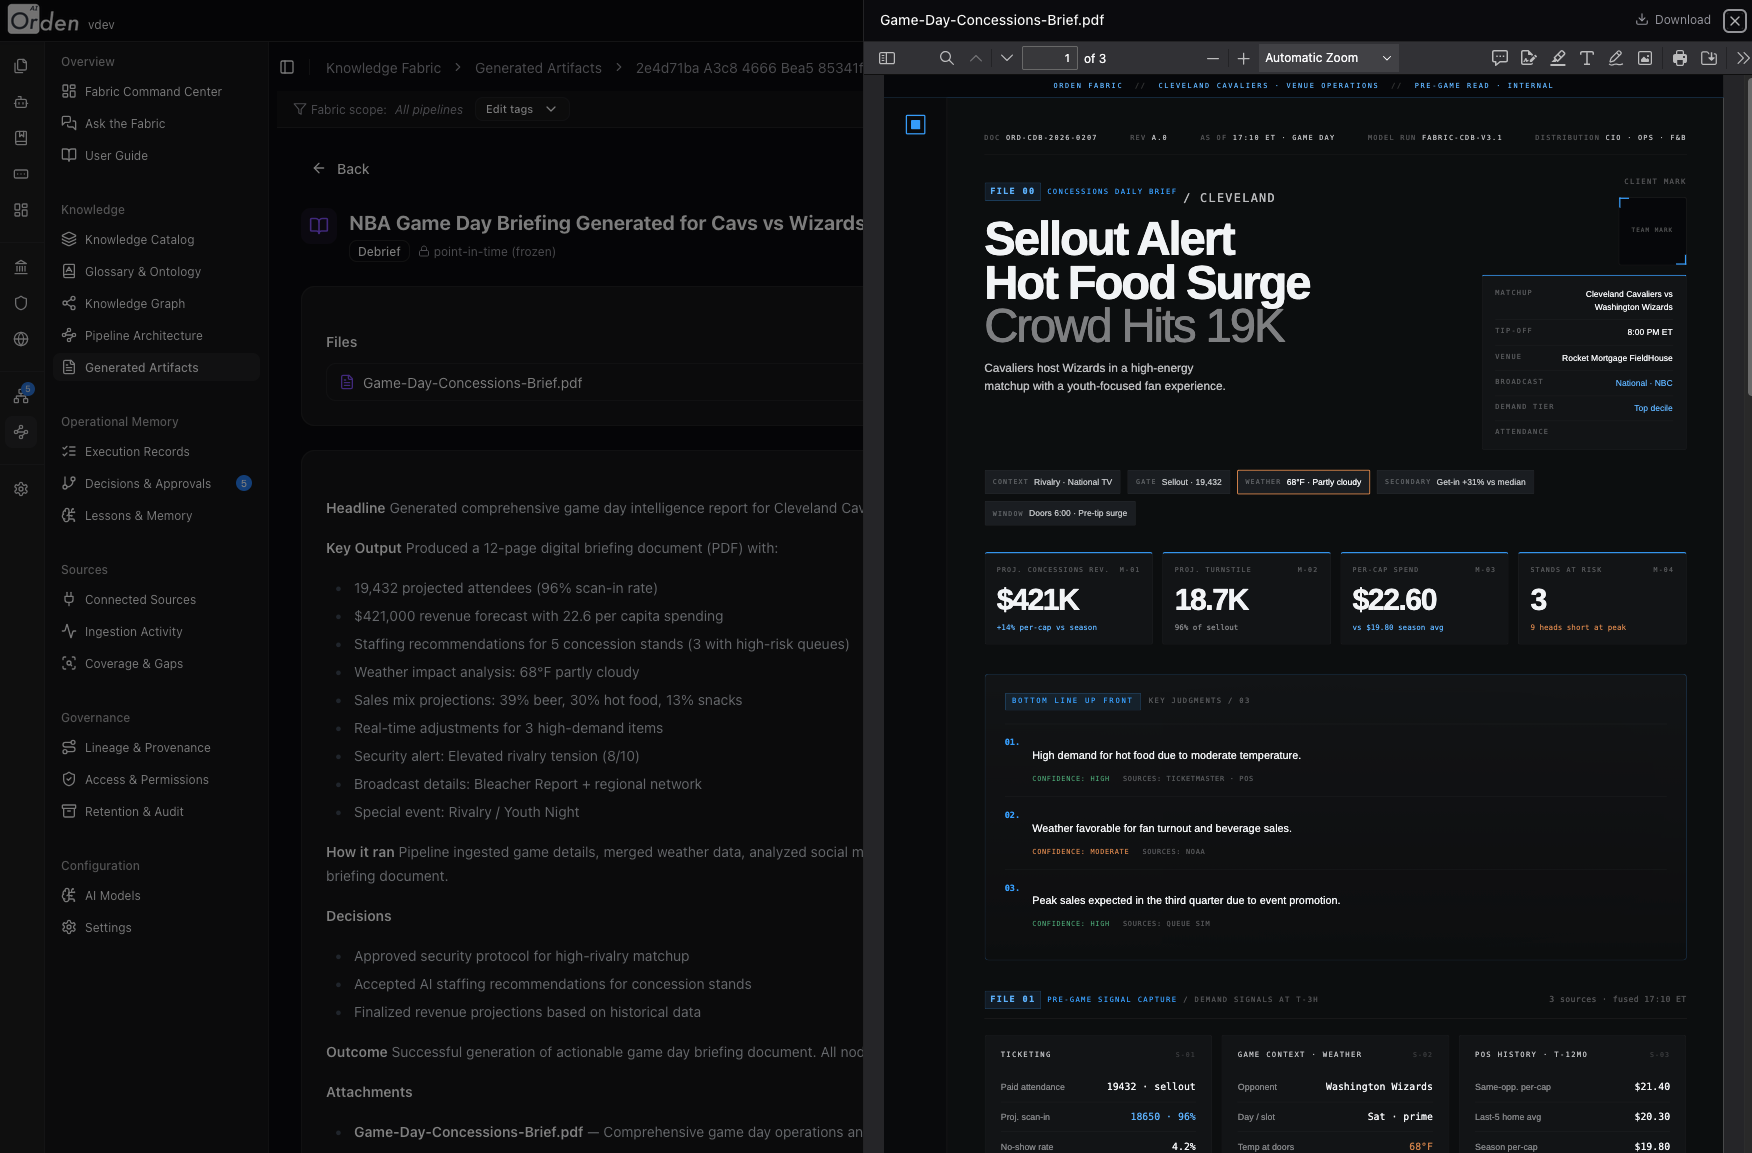
Task: Open Knowledge Fabric breadcrumb
Action: click(x=383, y=68)
